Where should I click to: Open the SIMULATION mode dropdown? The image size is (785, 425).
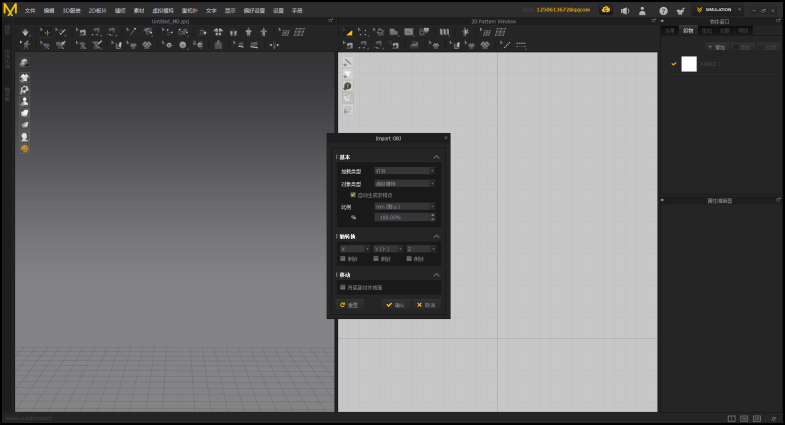pos(719,10)
